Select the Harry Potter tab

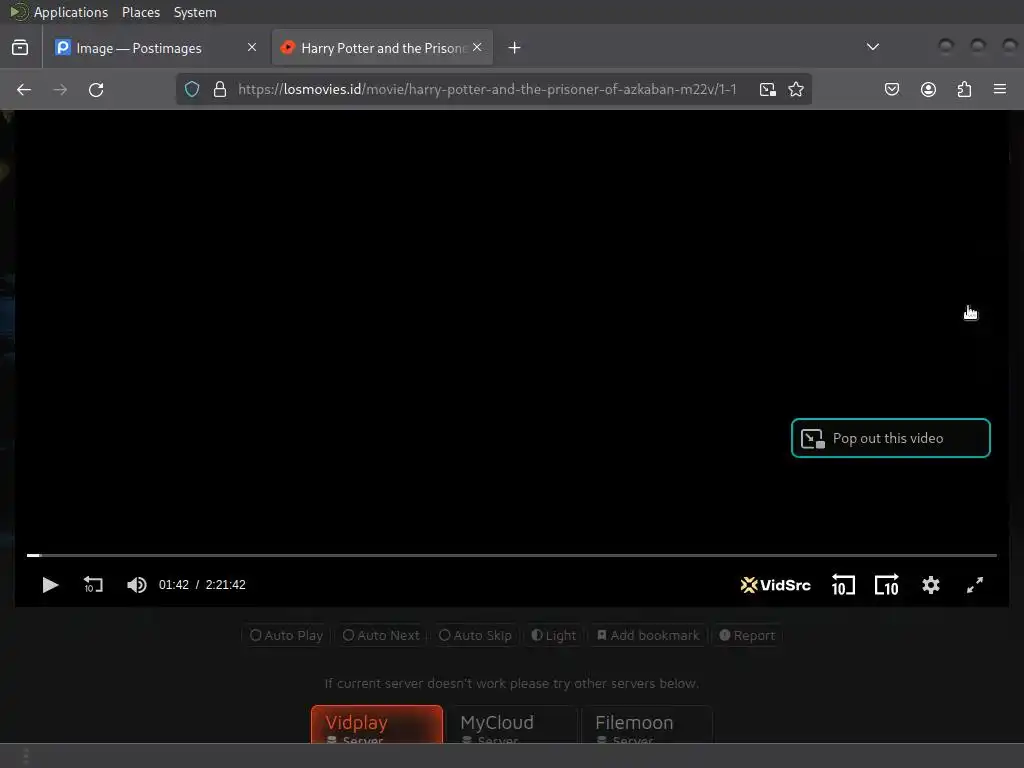coord(382,48)
